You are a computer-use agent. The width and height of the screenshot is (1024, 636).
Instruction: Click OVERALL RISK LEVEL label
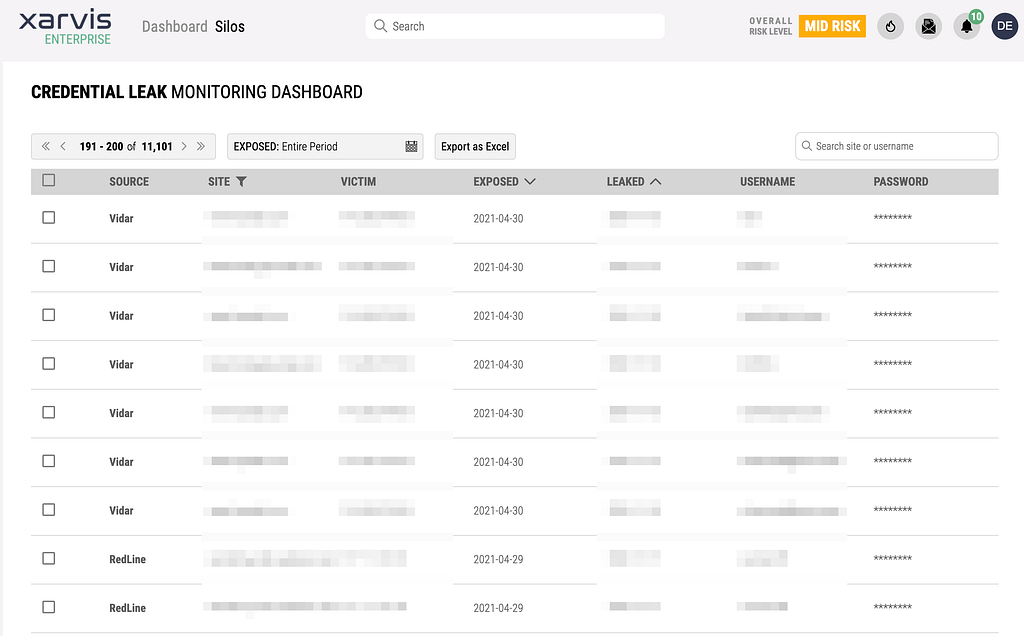pos(771,26)
